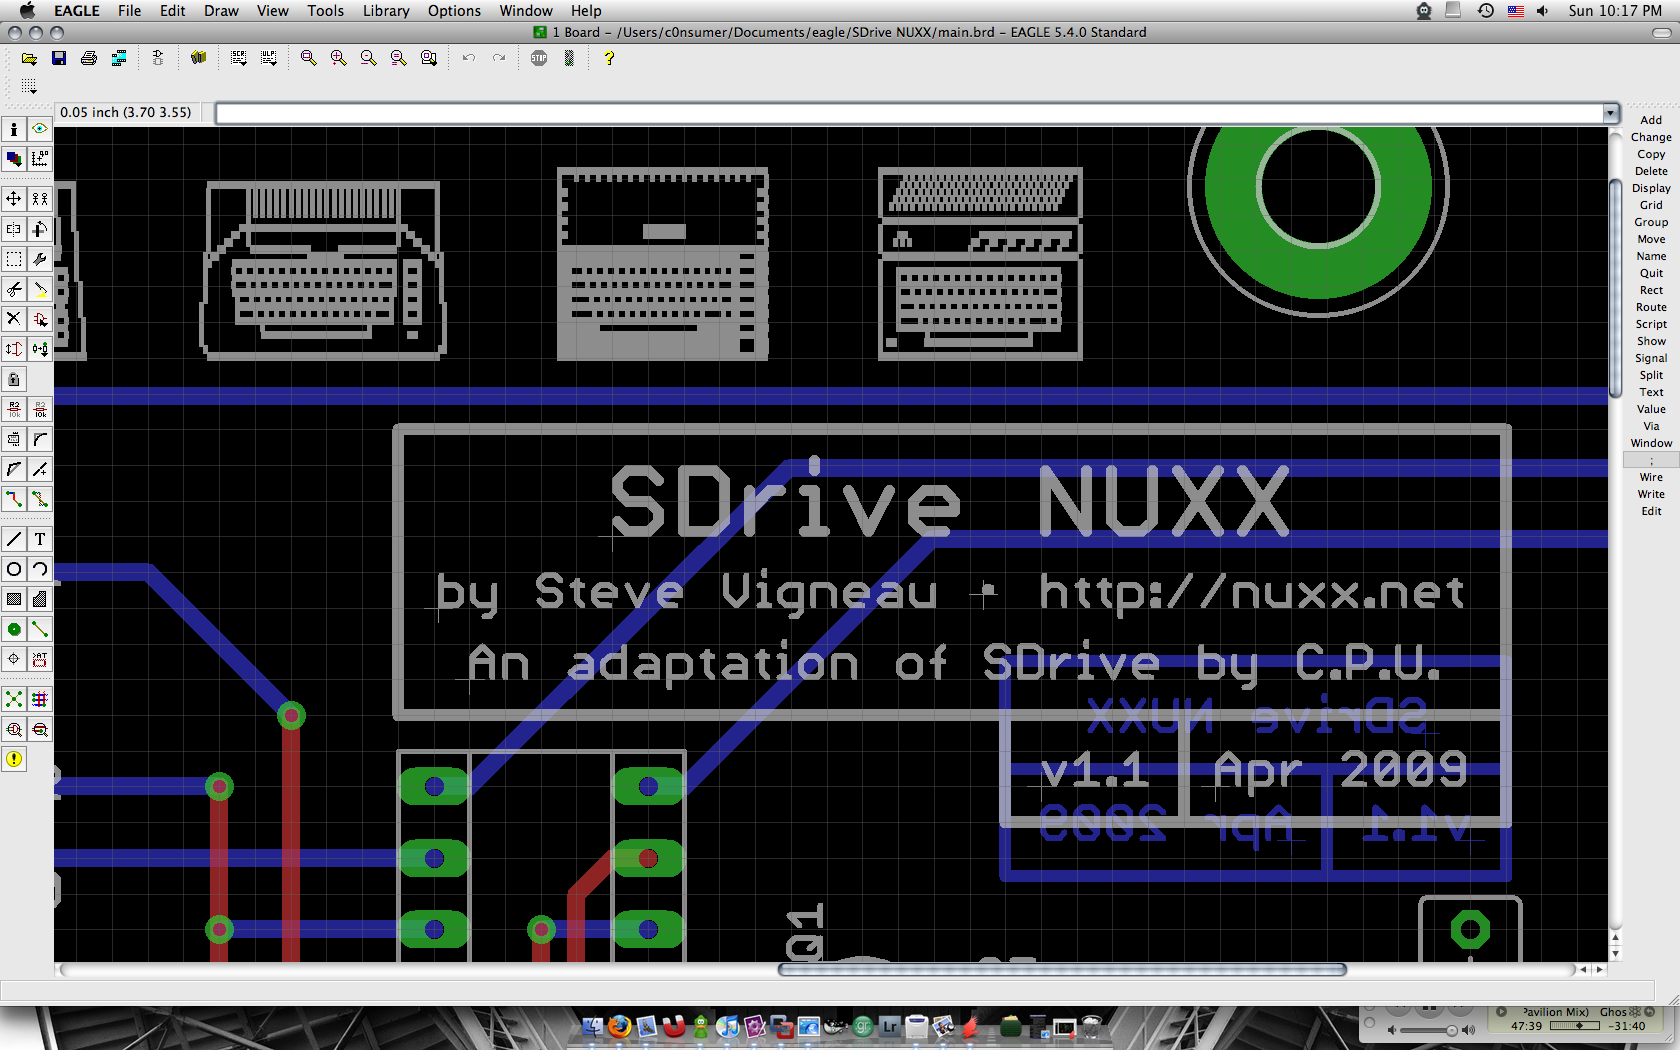Select the Move tool with four arrows
Screen dimensions: 1680x1050
click(14, 199)
